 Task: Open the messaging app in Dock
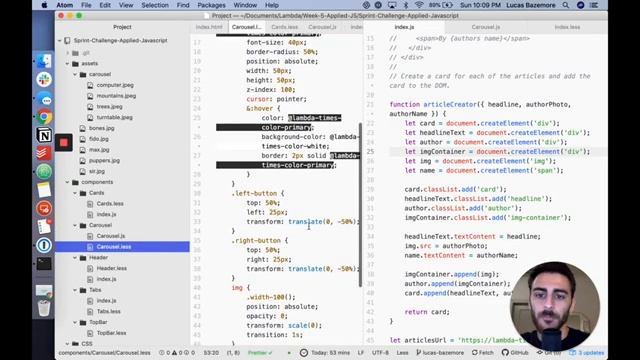pyautogui.click(x=44, y=99)
